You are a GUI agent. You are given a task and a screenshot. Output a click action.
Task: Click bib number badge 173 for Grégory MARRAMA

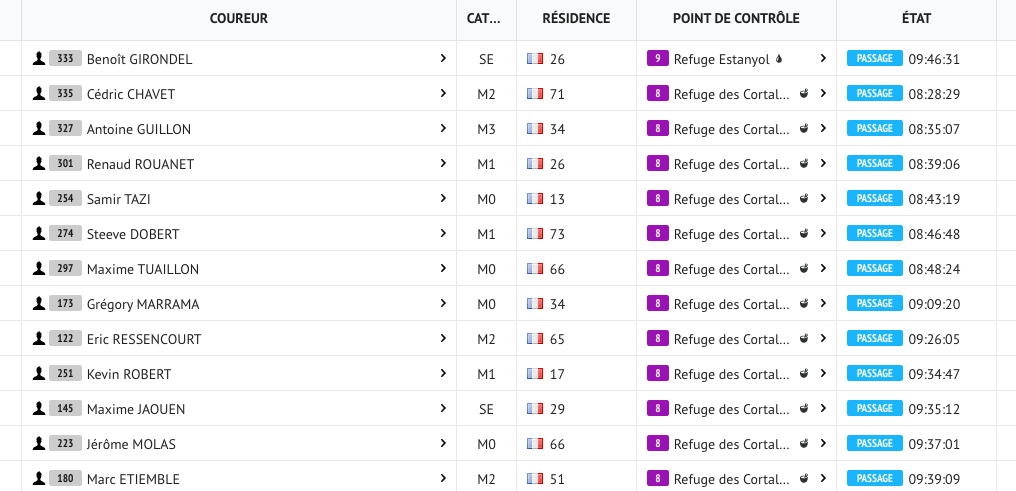pos(65,304)
